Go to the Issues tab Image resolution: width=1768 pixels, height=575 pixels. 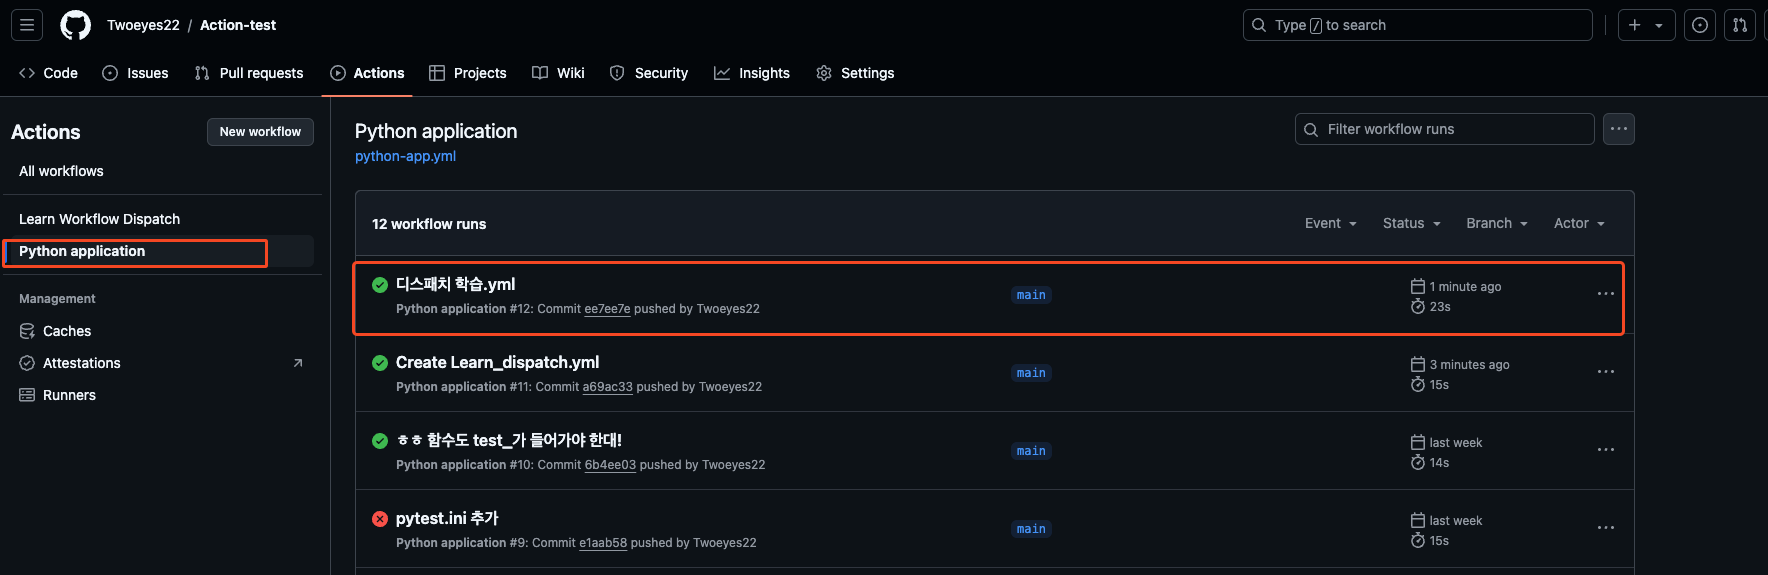[x=135, y=73]
